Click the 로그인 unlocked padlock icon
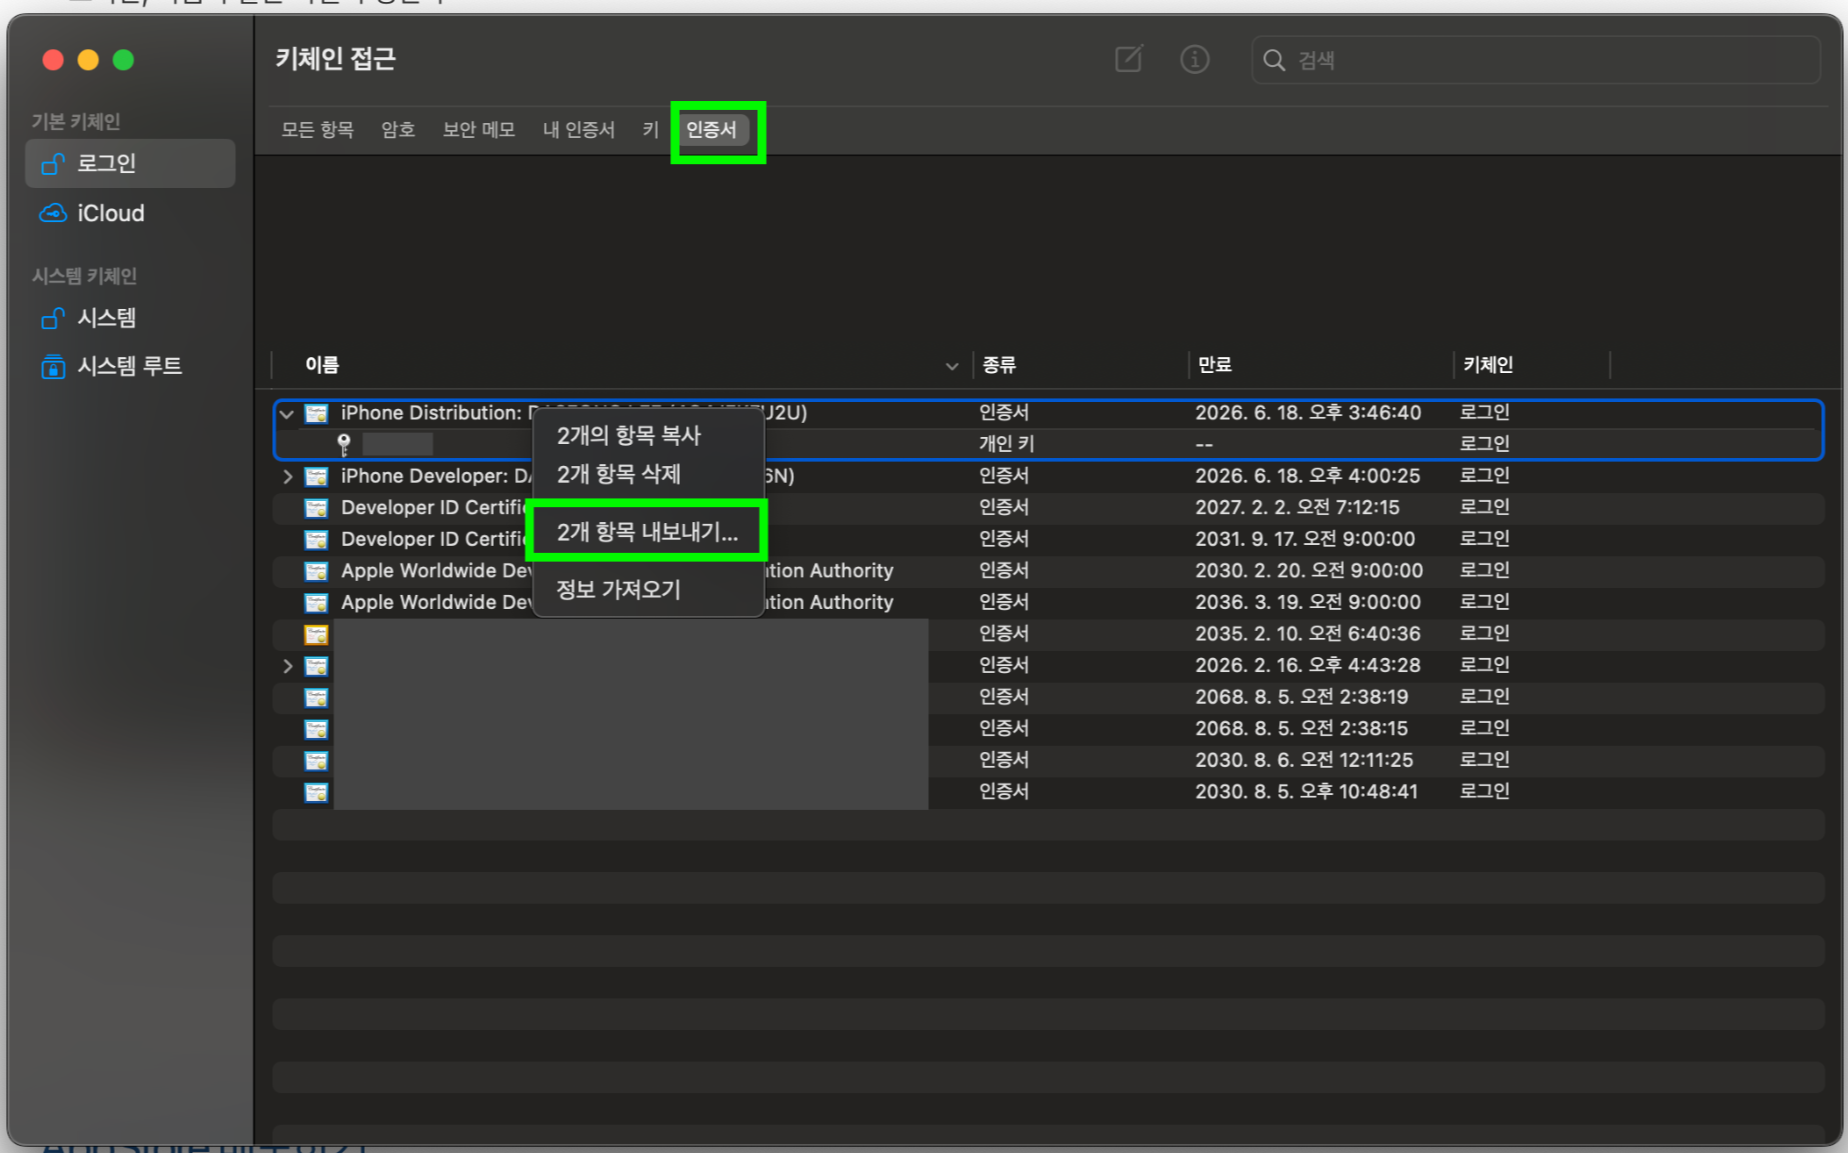This screenshot has width=1848, height=1153. click(x=53, y=164)
